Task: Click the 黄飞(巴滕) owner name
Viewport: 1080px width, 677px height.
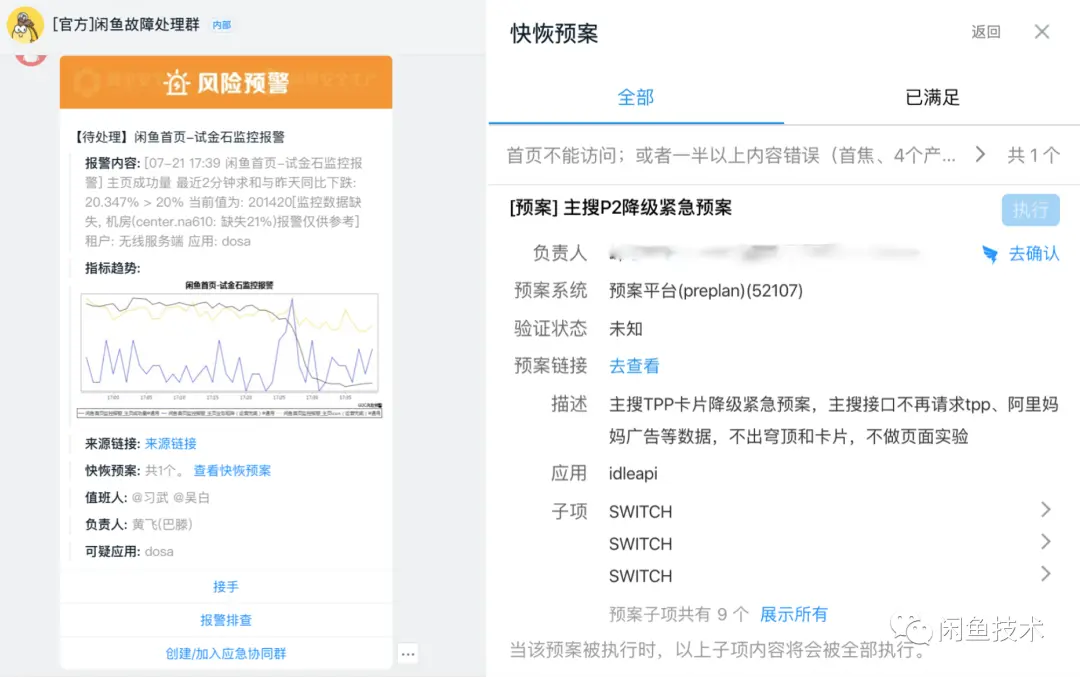Action: click(162, 524)
